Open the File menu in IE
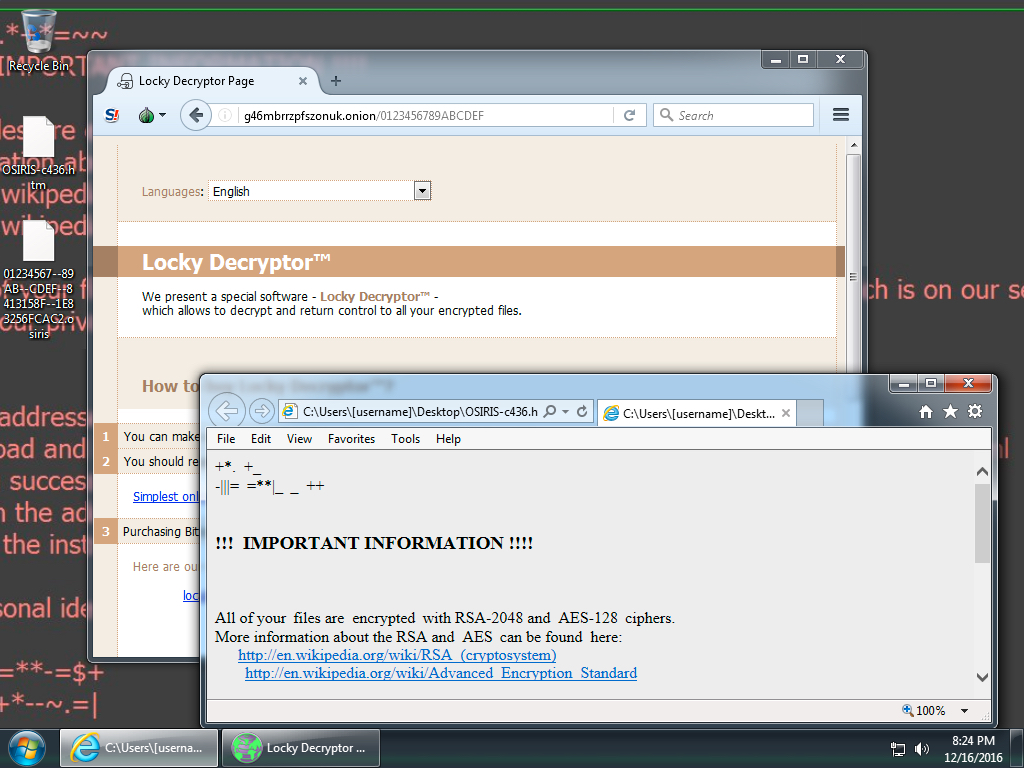Screen dimensions: 1024x768 [226, 439]
